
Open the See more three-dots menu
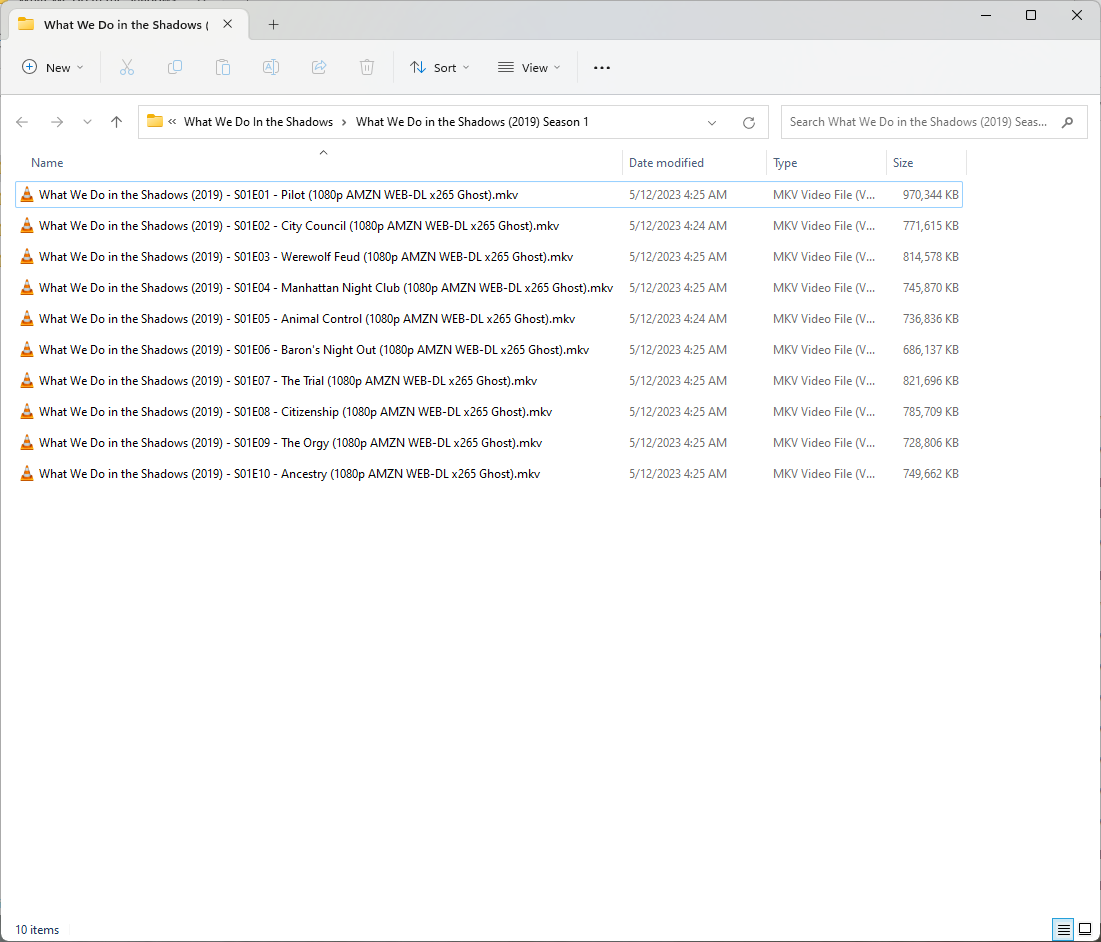pos(602,67)
